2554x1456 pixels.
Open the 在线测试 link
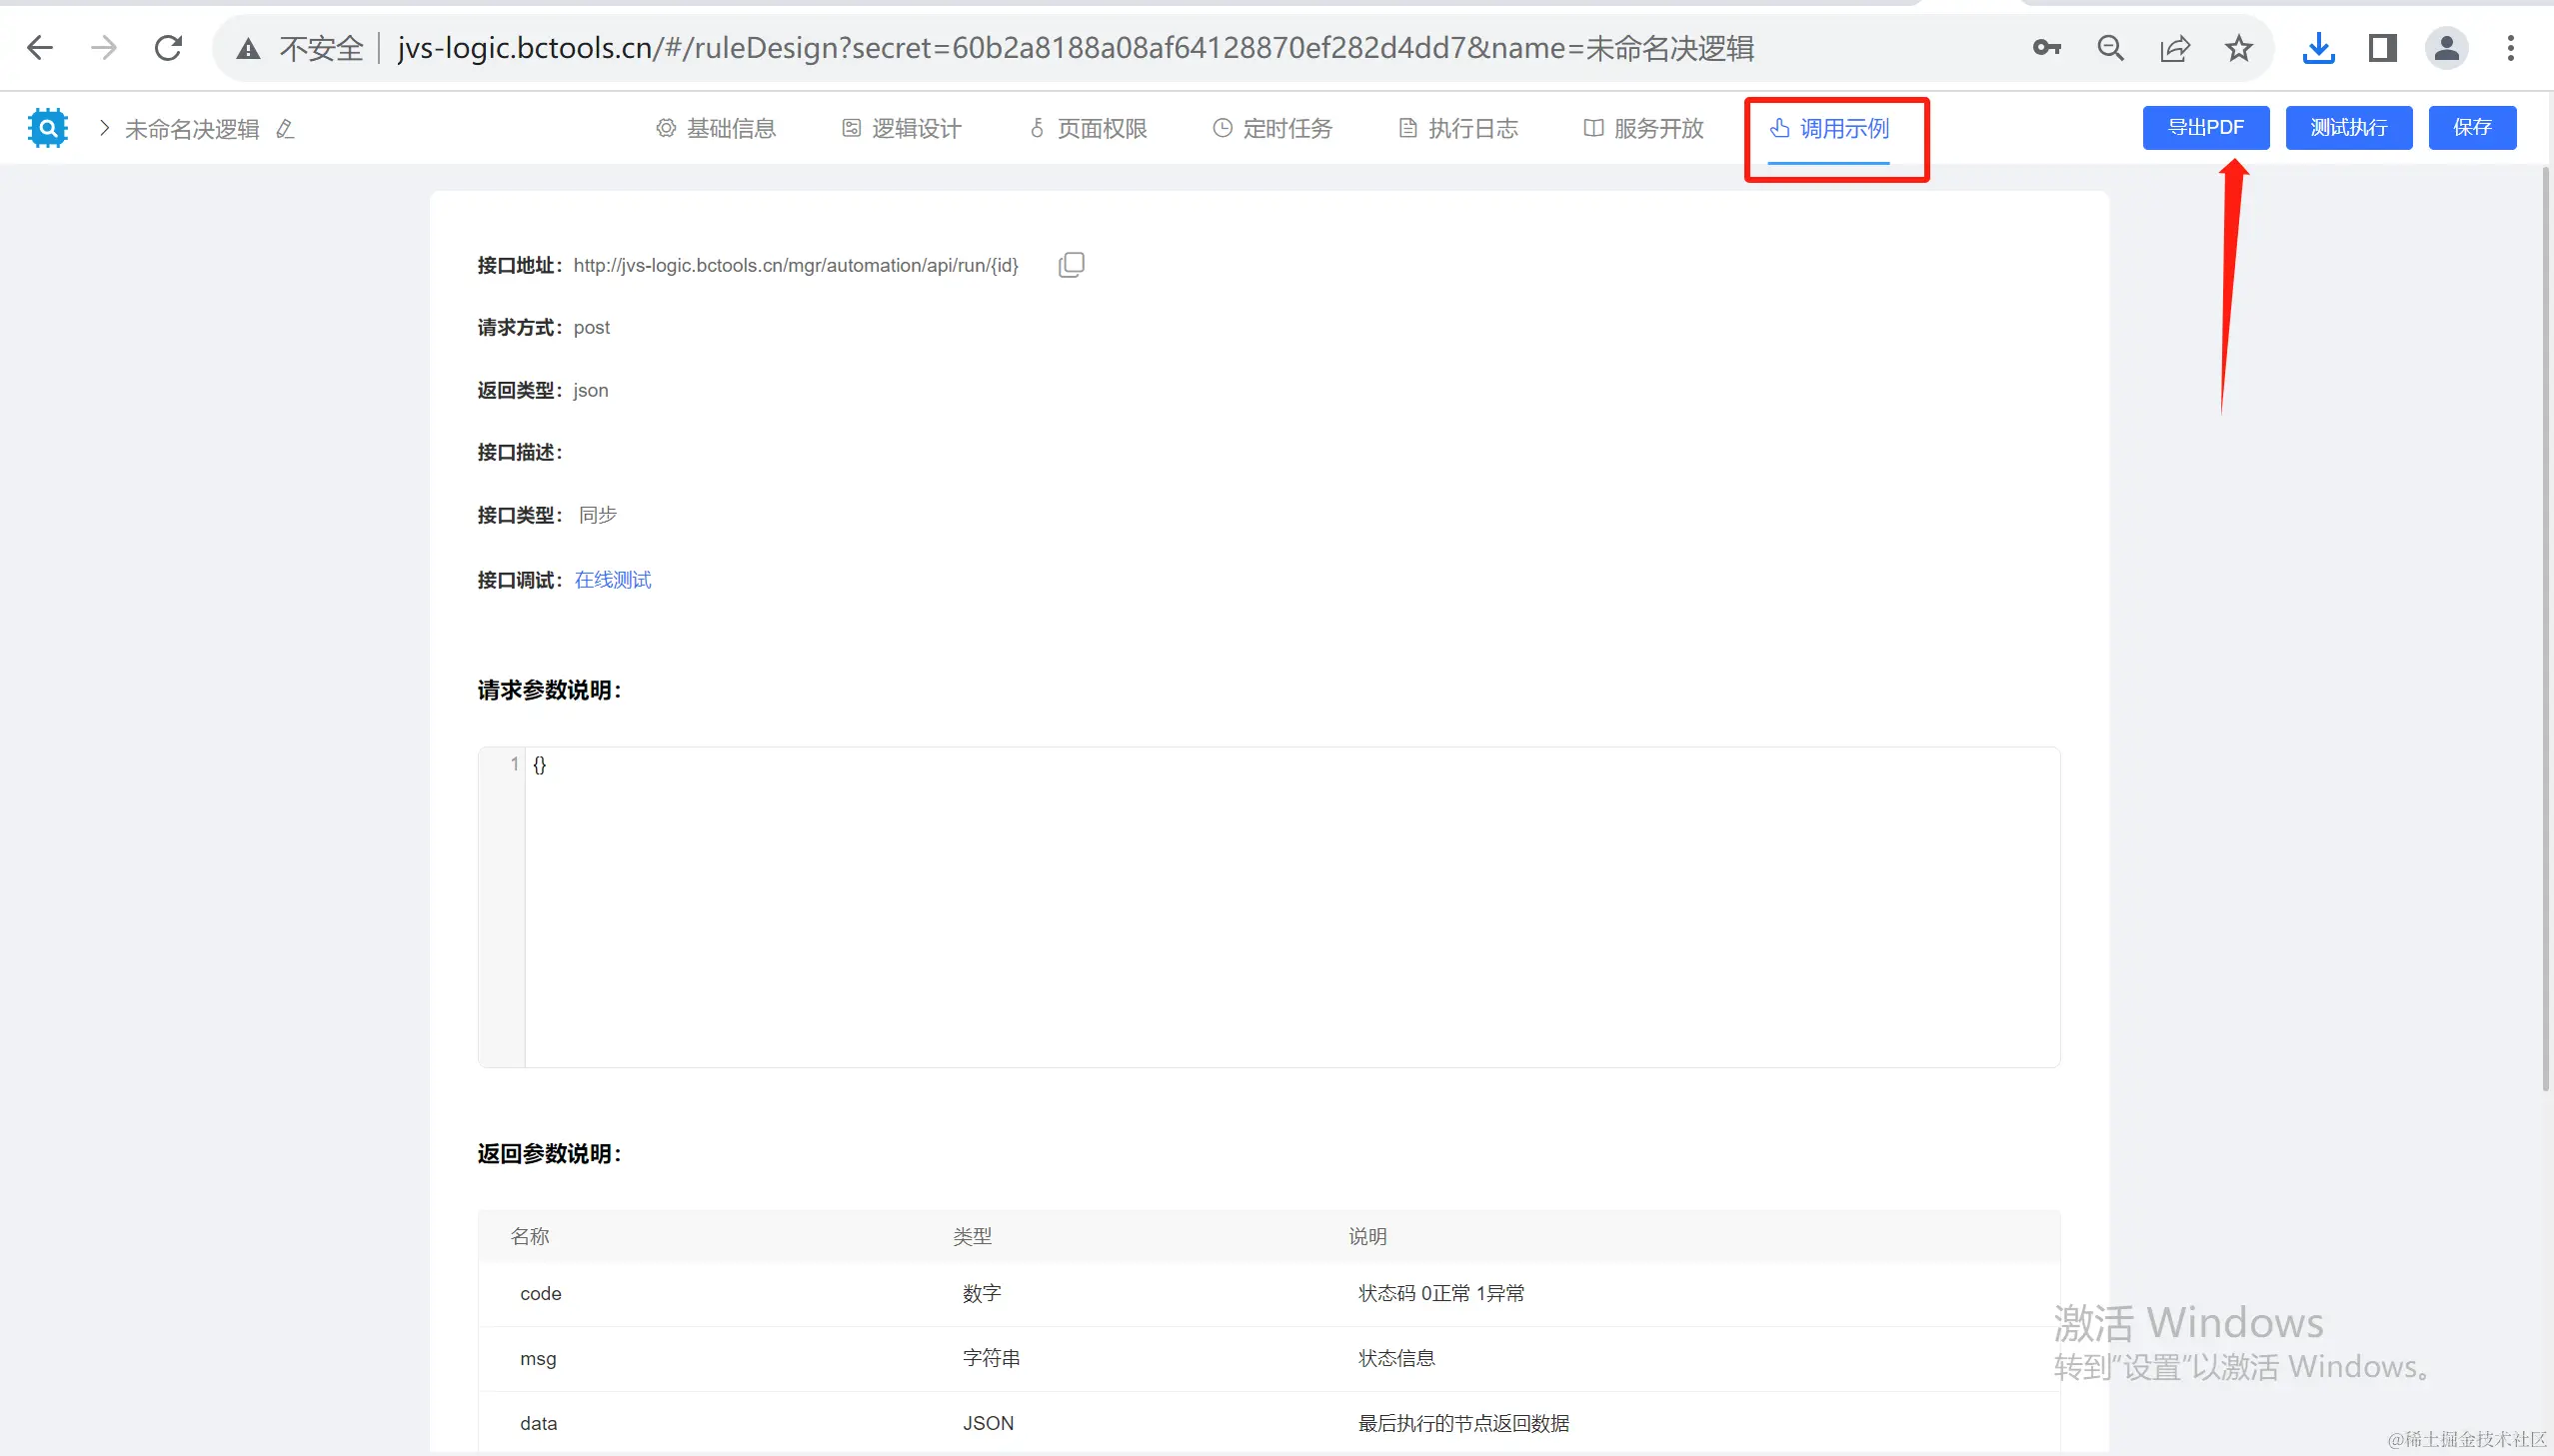click(x=613, y=580)
